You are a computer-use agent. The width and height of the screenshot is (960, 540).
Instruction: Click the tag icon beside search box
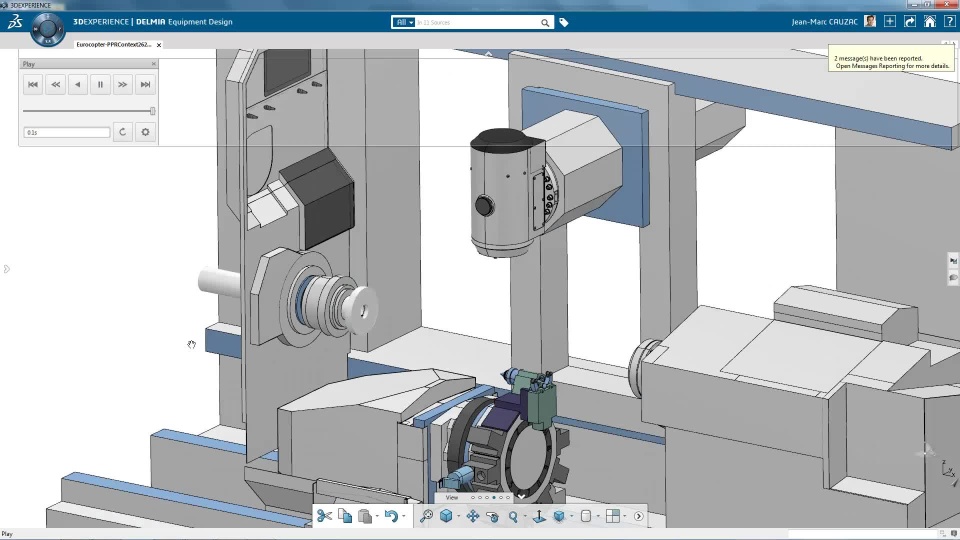point(564,22)
